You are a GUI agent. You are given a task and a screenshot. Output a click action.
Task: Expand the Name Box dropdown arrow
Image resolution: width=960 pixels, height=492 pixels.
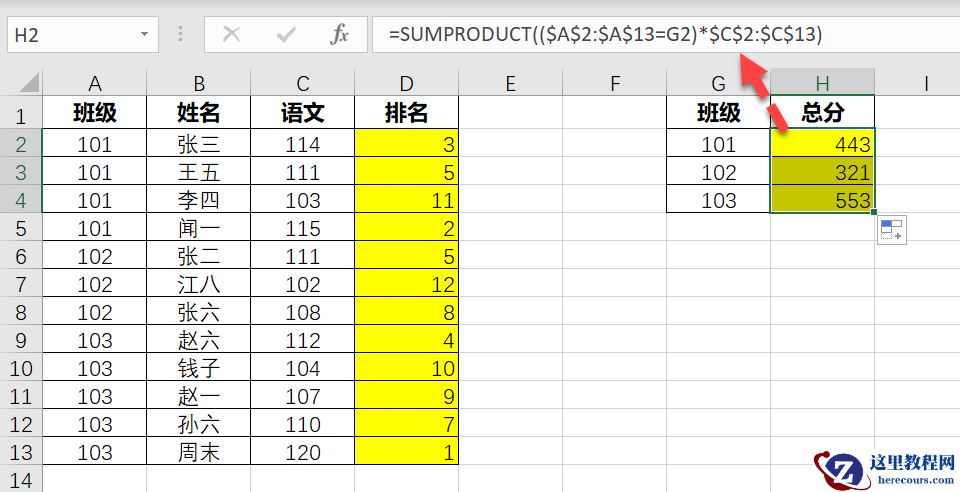(x=145, y=35)
